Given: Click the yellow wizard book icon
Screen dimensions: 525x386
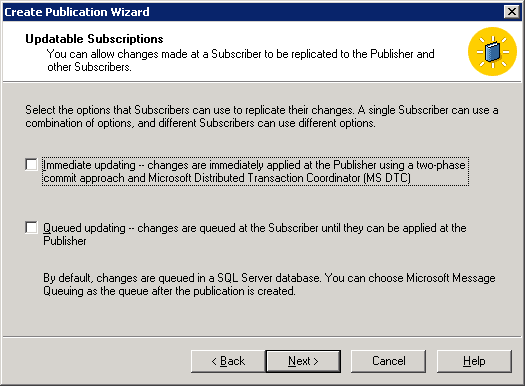Looking at the screenshot, I should 492,51.
